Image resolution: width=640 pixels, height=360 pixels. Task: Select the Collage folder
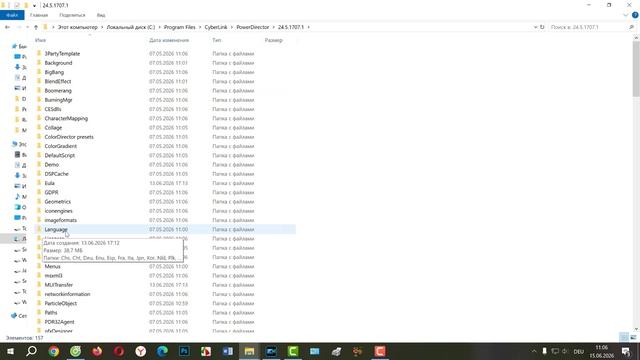point(53,128)
